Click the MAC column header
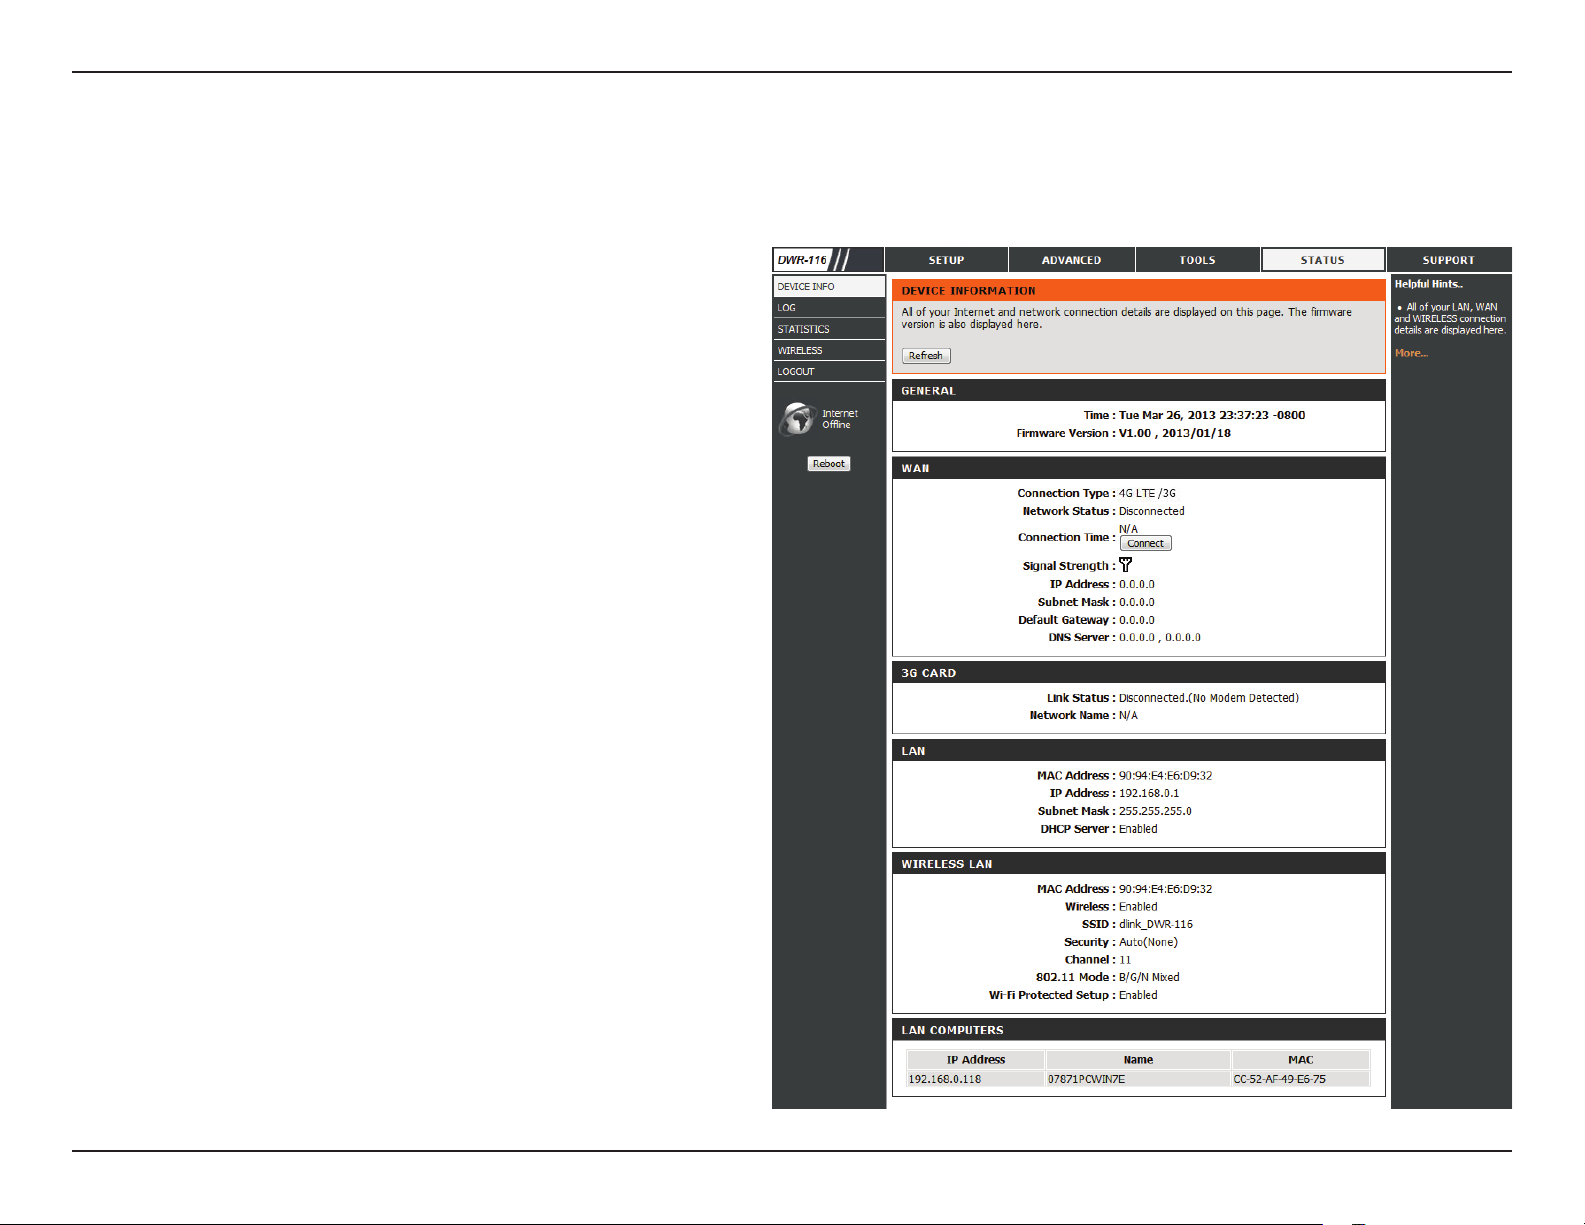The image size is (1585, 1225). [1301, 1060]
